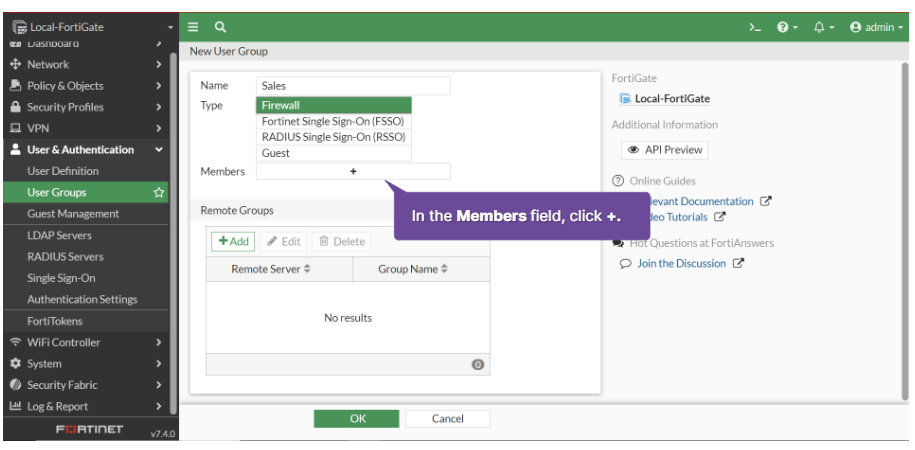Click the Edit remote group button
The height and width of the screenshot is (450, 915).
coord(284,242)
